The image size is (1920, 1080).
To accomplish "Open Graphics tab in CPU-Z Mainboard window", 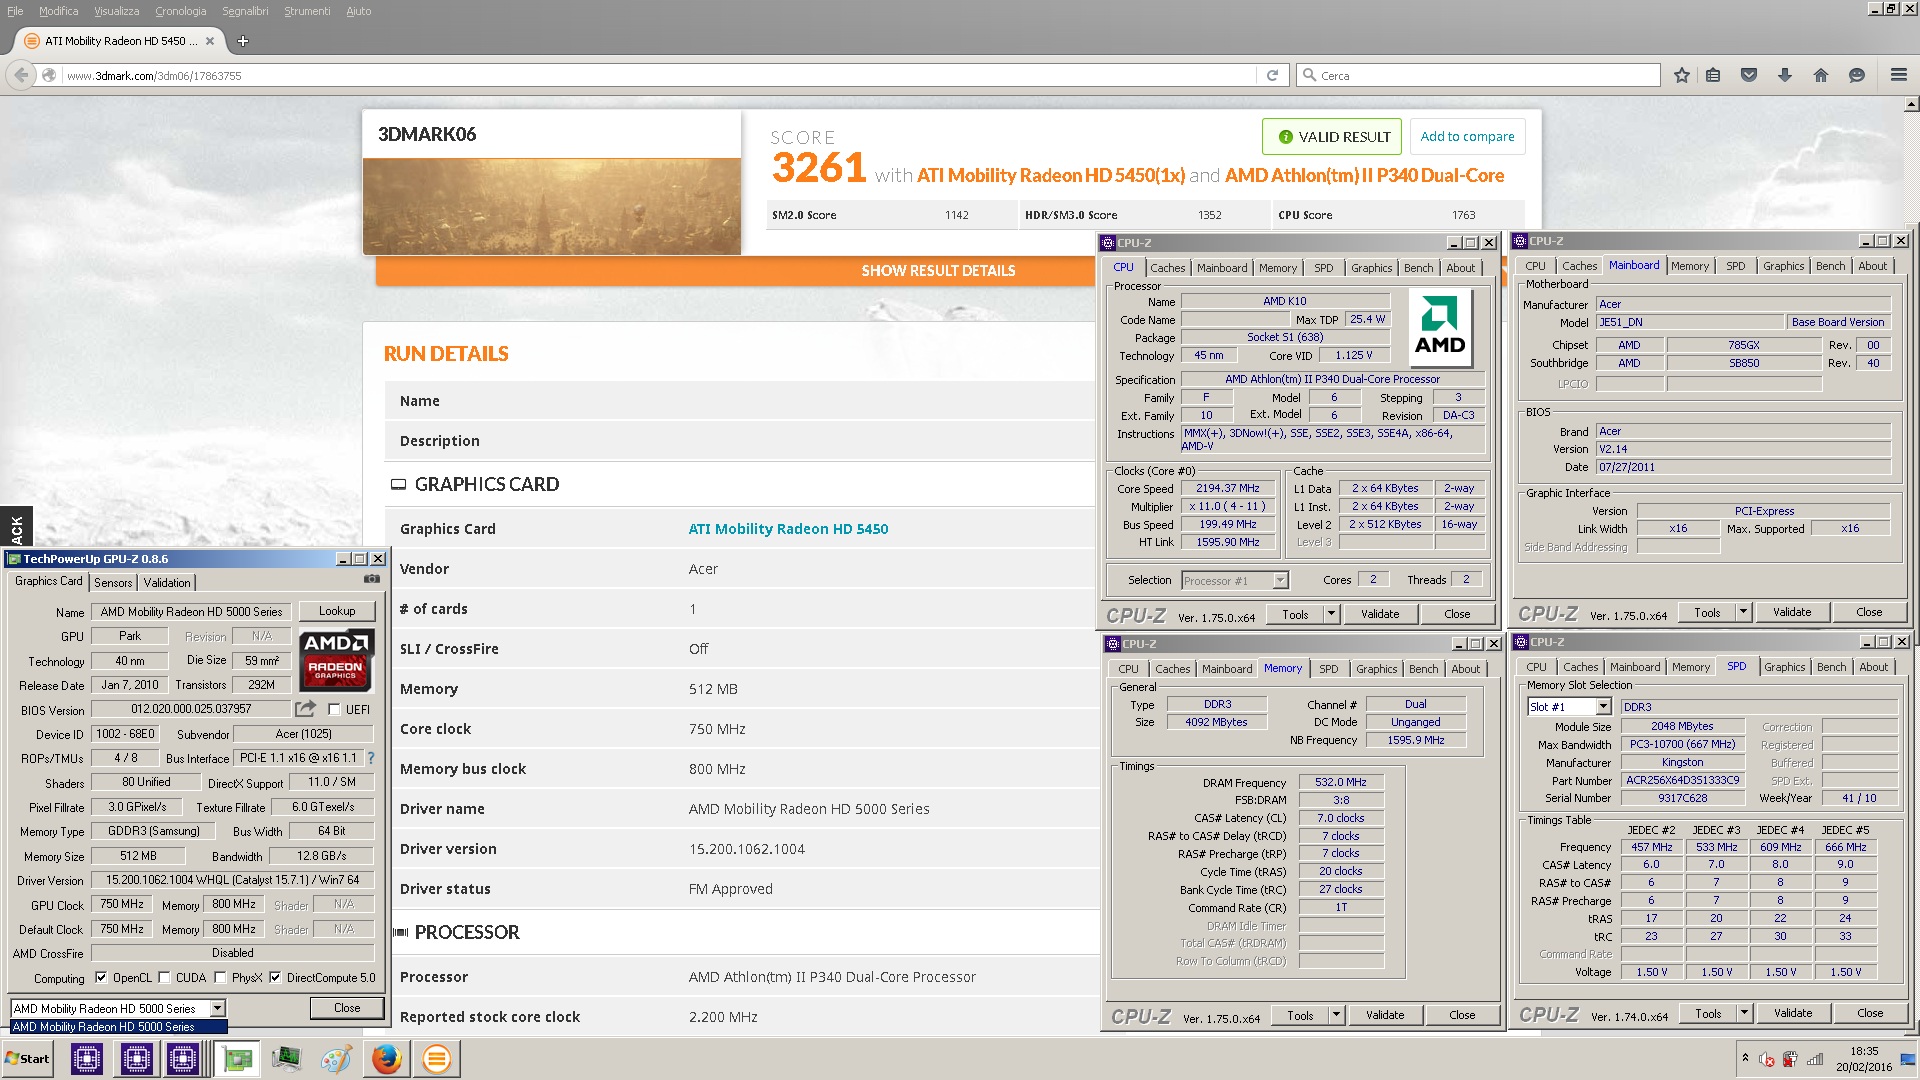I will click(1783, 266).
